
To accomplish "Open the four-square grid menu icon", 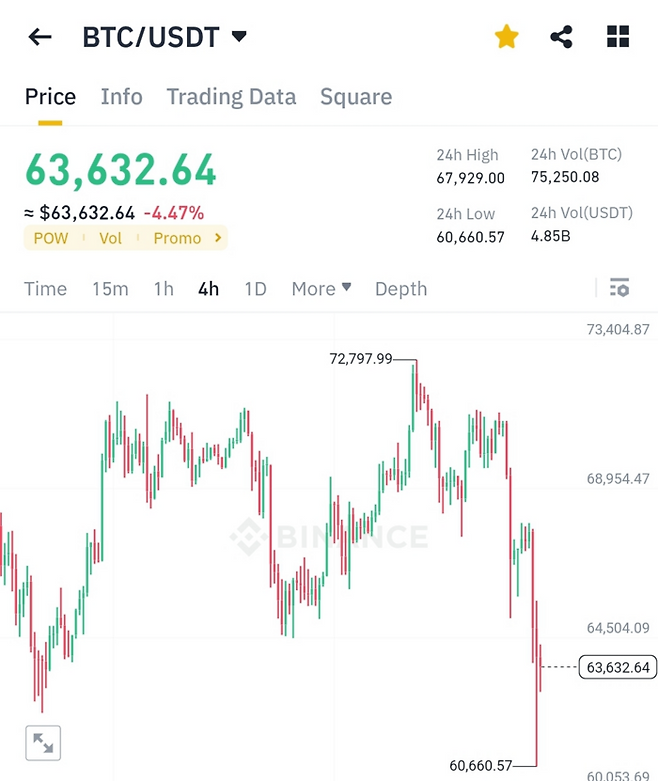I will click(x=619, y=38).
